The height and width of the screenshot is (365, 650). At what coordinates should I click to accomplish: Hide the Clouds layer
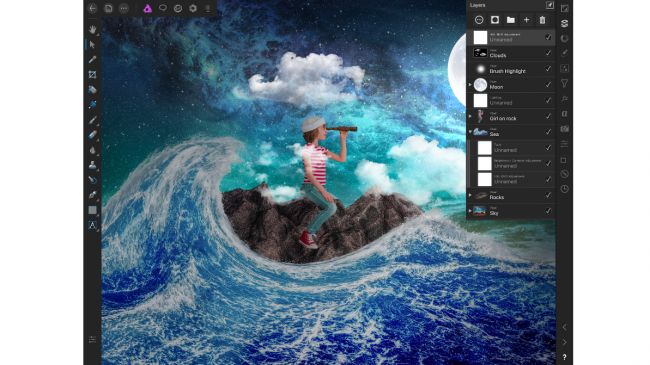tap(548, 53)
